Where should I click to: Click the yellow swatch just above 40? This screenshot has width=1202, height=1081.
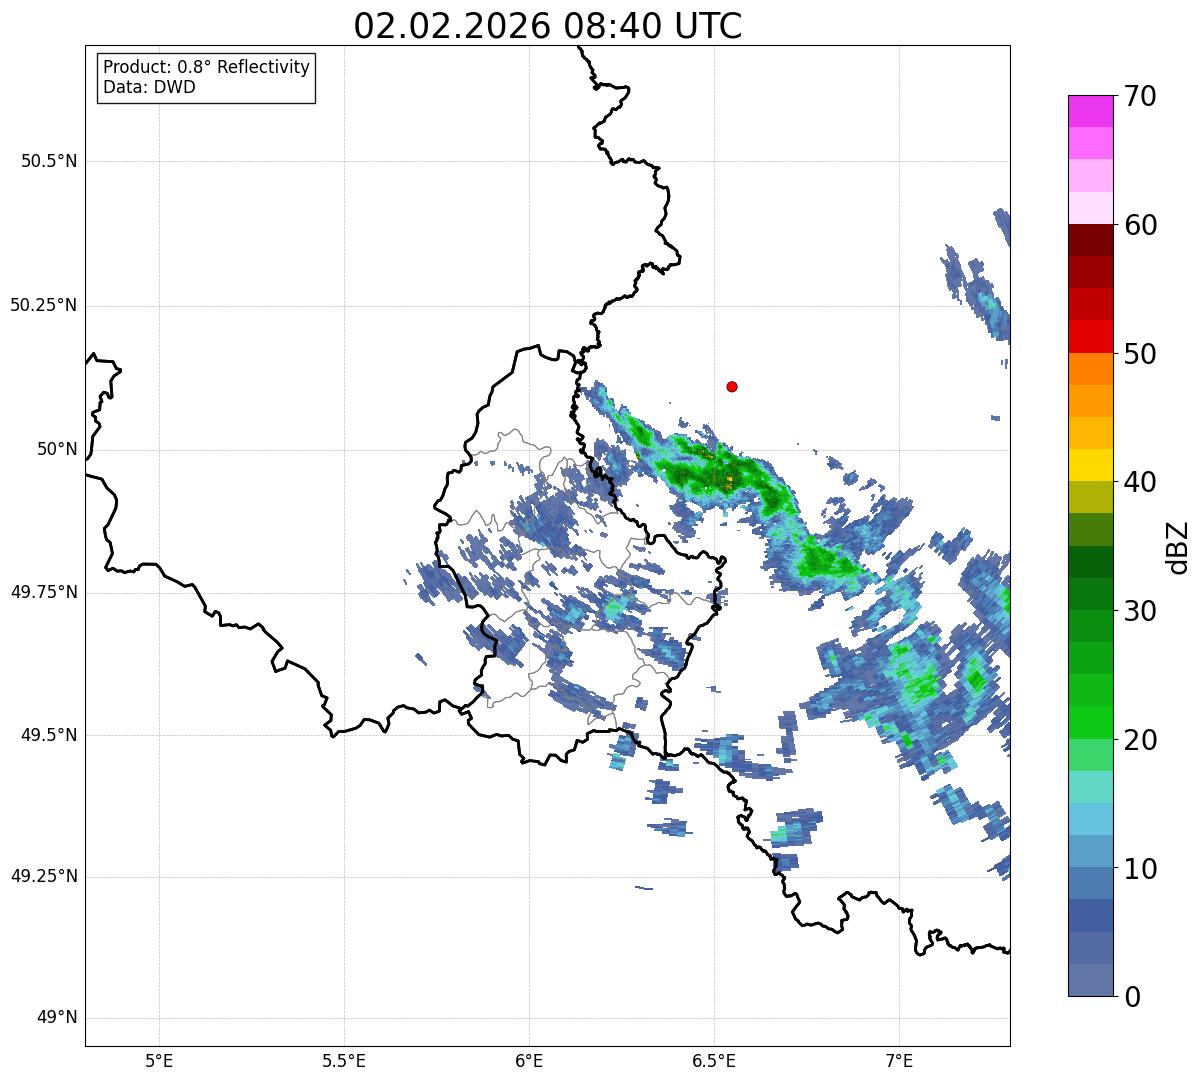[1090, 465]
